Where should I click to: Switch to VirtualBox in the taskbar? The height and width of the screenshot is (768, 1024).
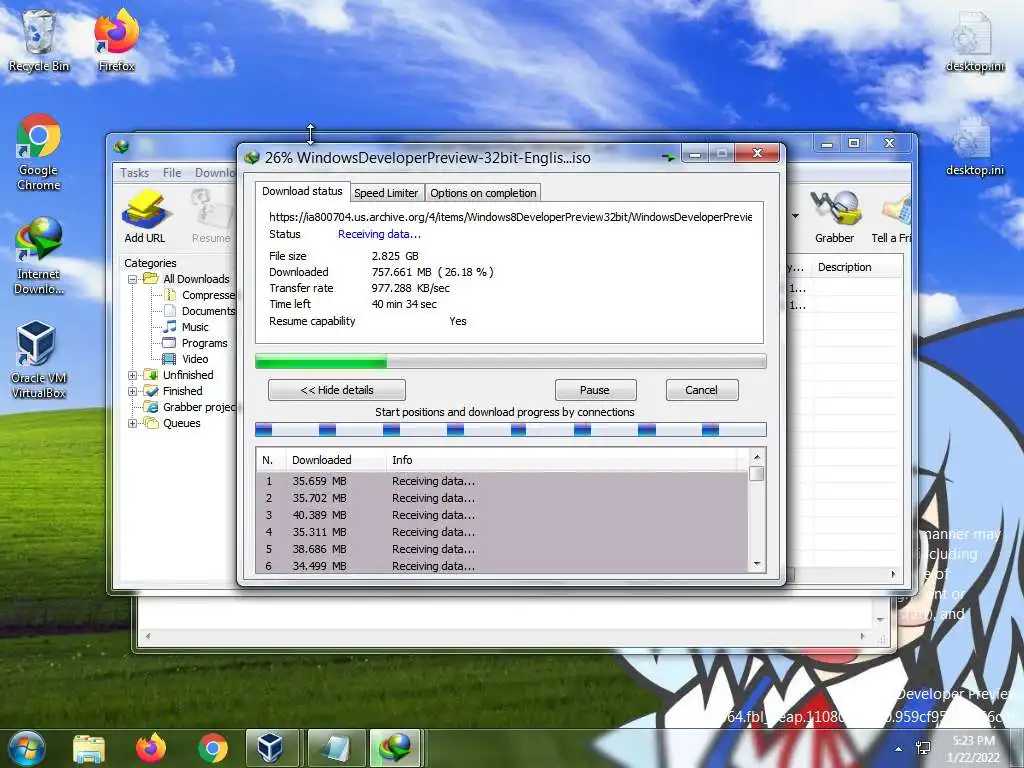(x=271, y=748)
